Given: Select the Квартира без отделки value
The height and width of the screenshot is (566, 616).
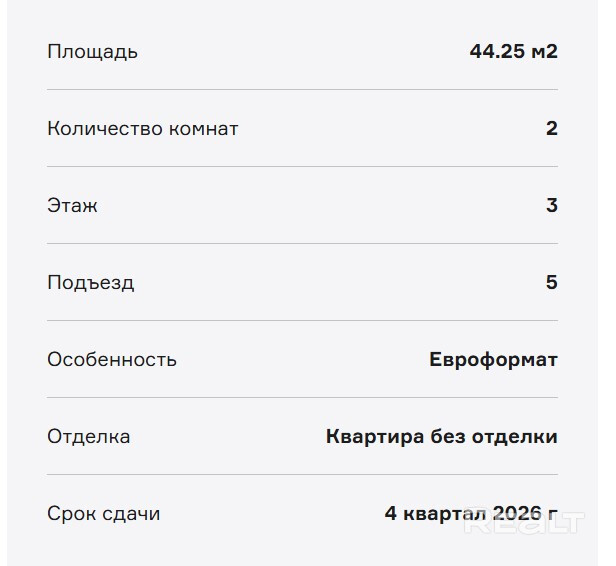Looking at the screenshot, I should 441,436.
